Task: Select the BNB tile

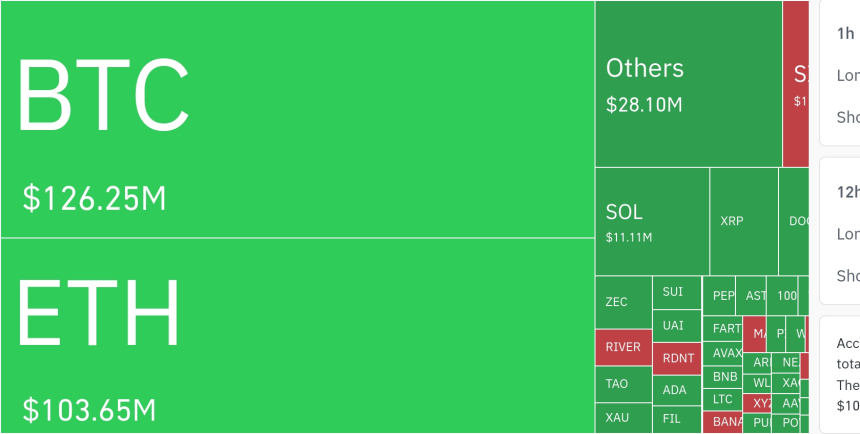Action: [724, 377]
